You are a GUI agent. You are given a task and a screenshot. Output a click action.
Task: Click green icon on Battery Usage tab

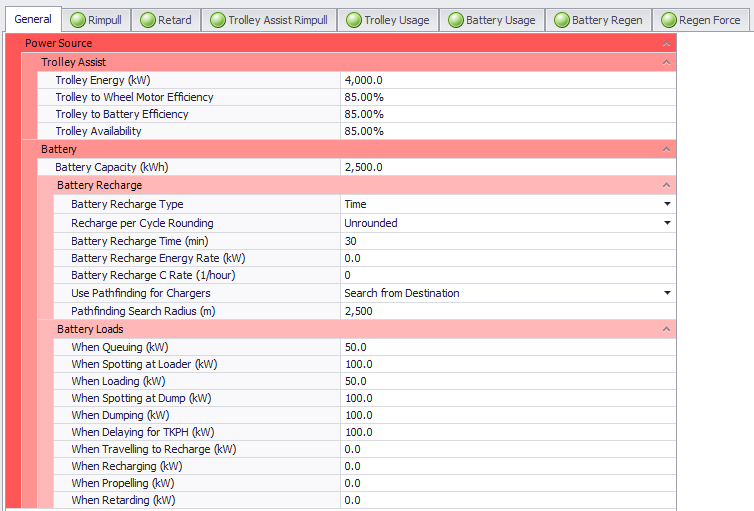pyautogui.click(x=455, y=20)
